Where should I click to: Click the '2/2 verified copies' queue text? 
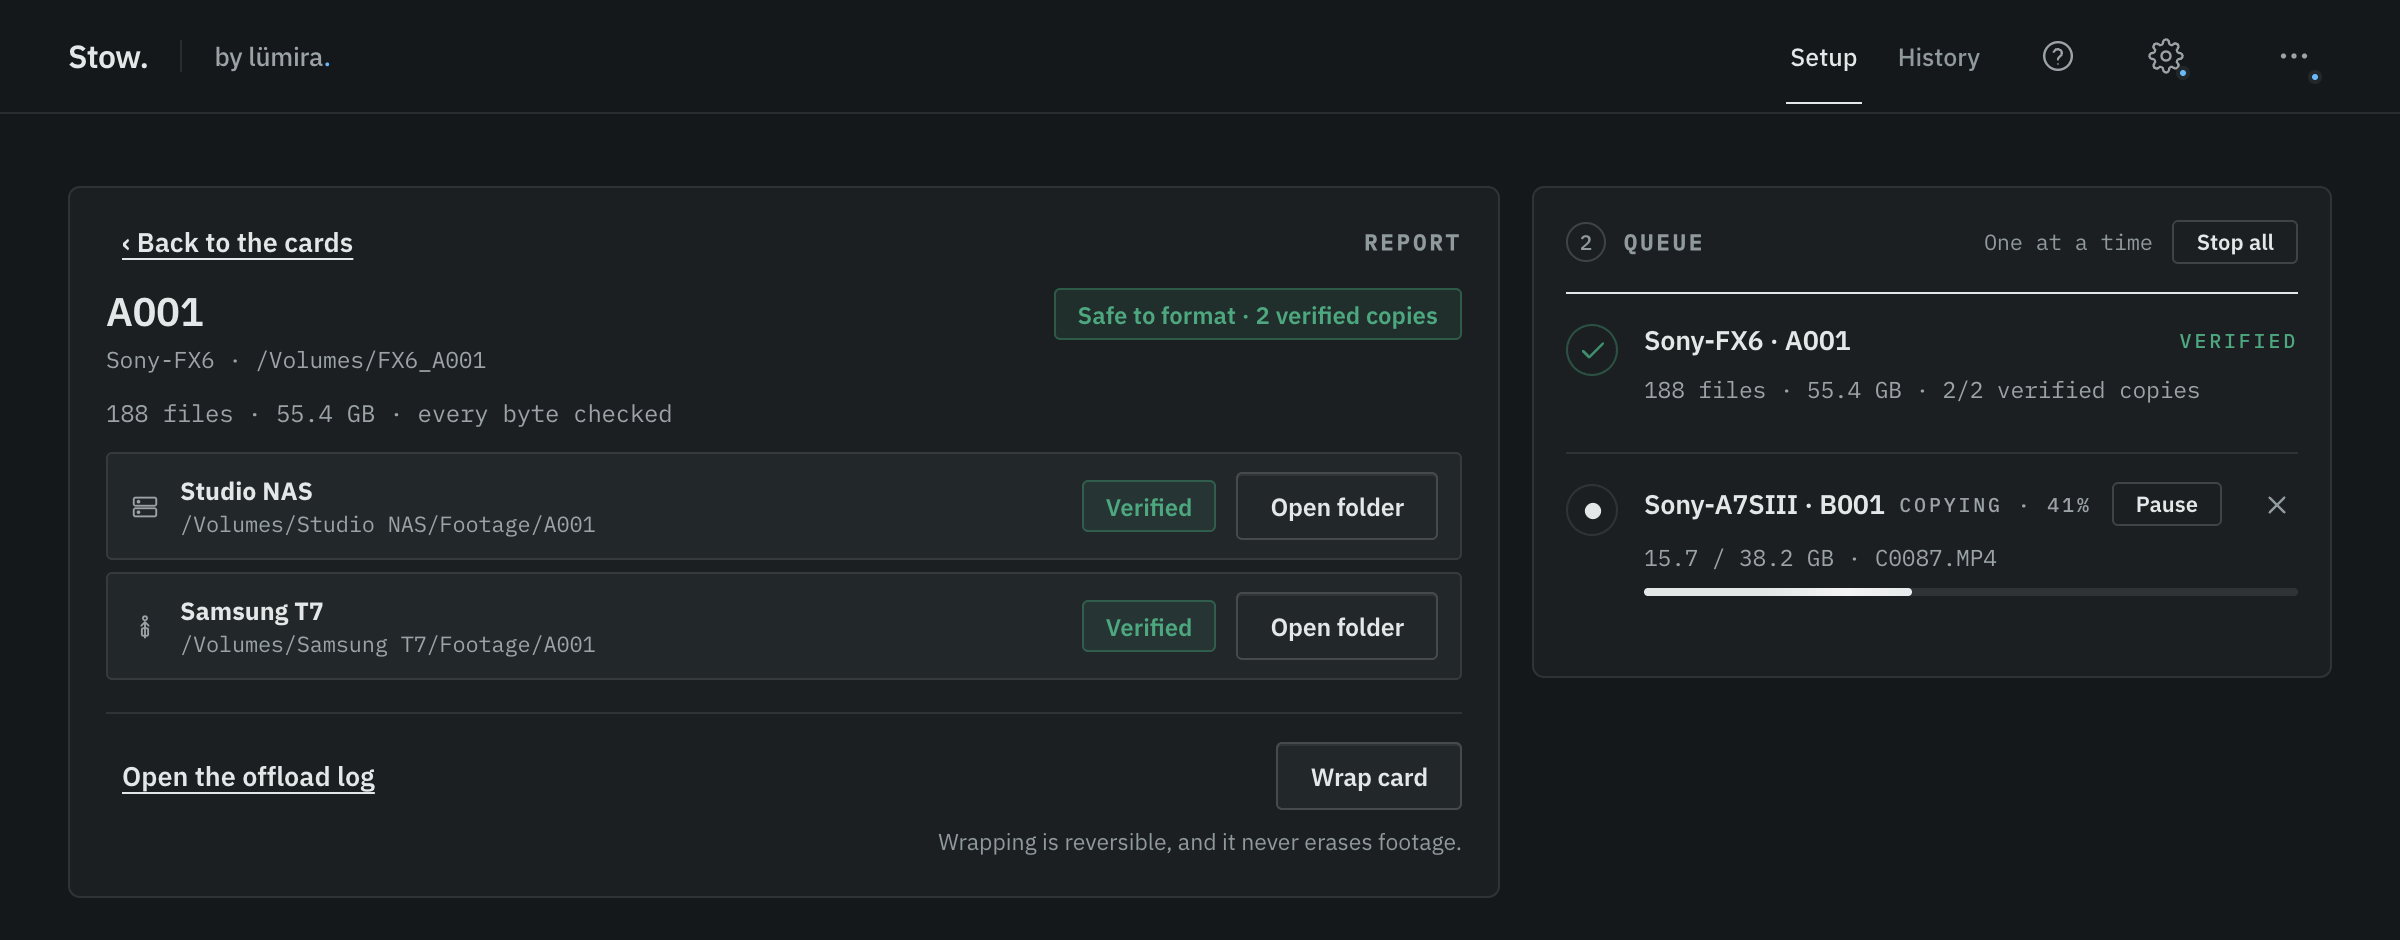tap(2070, 390)
